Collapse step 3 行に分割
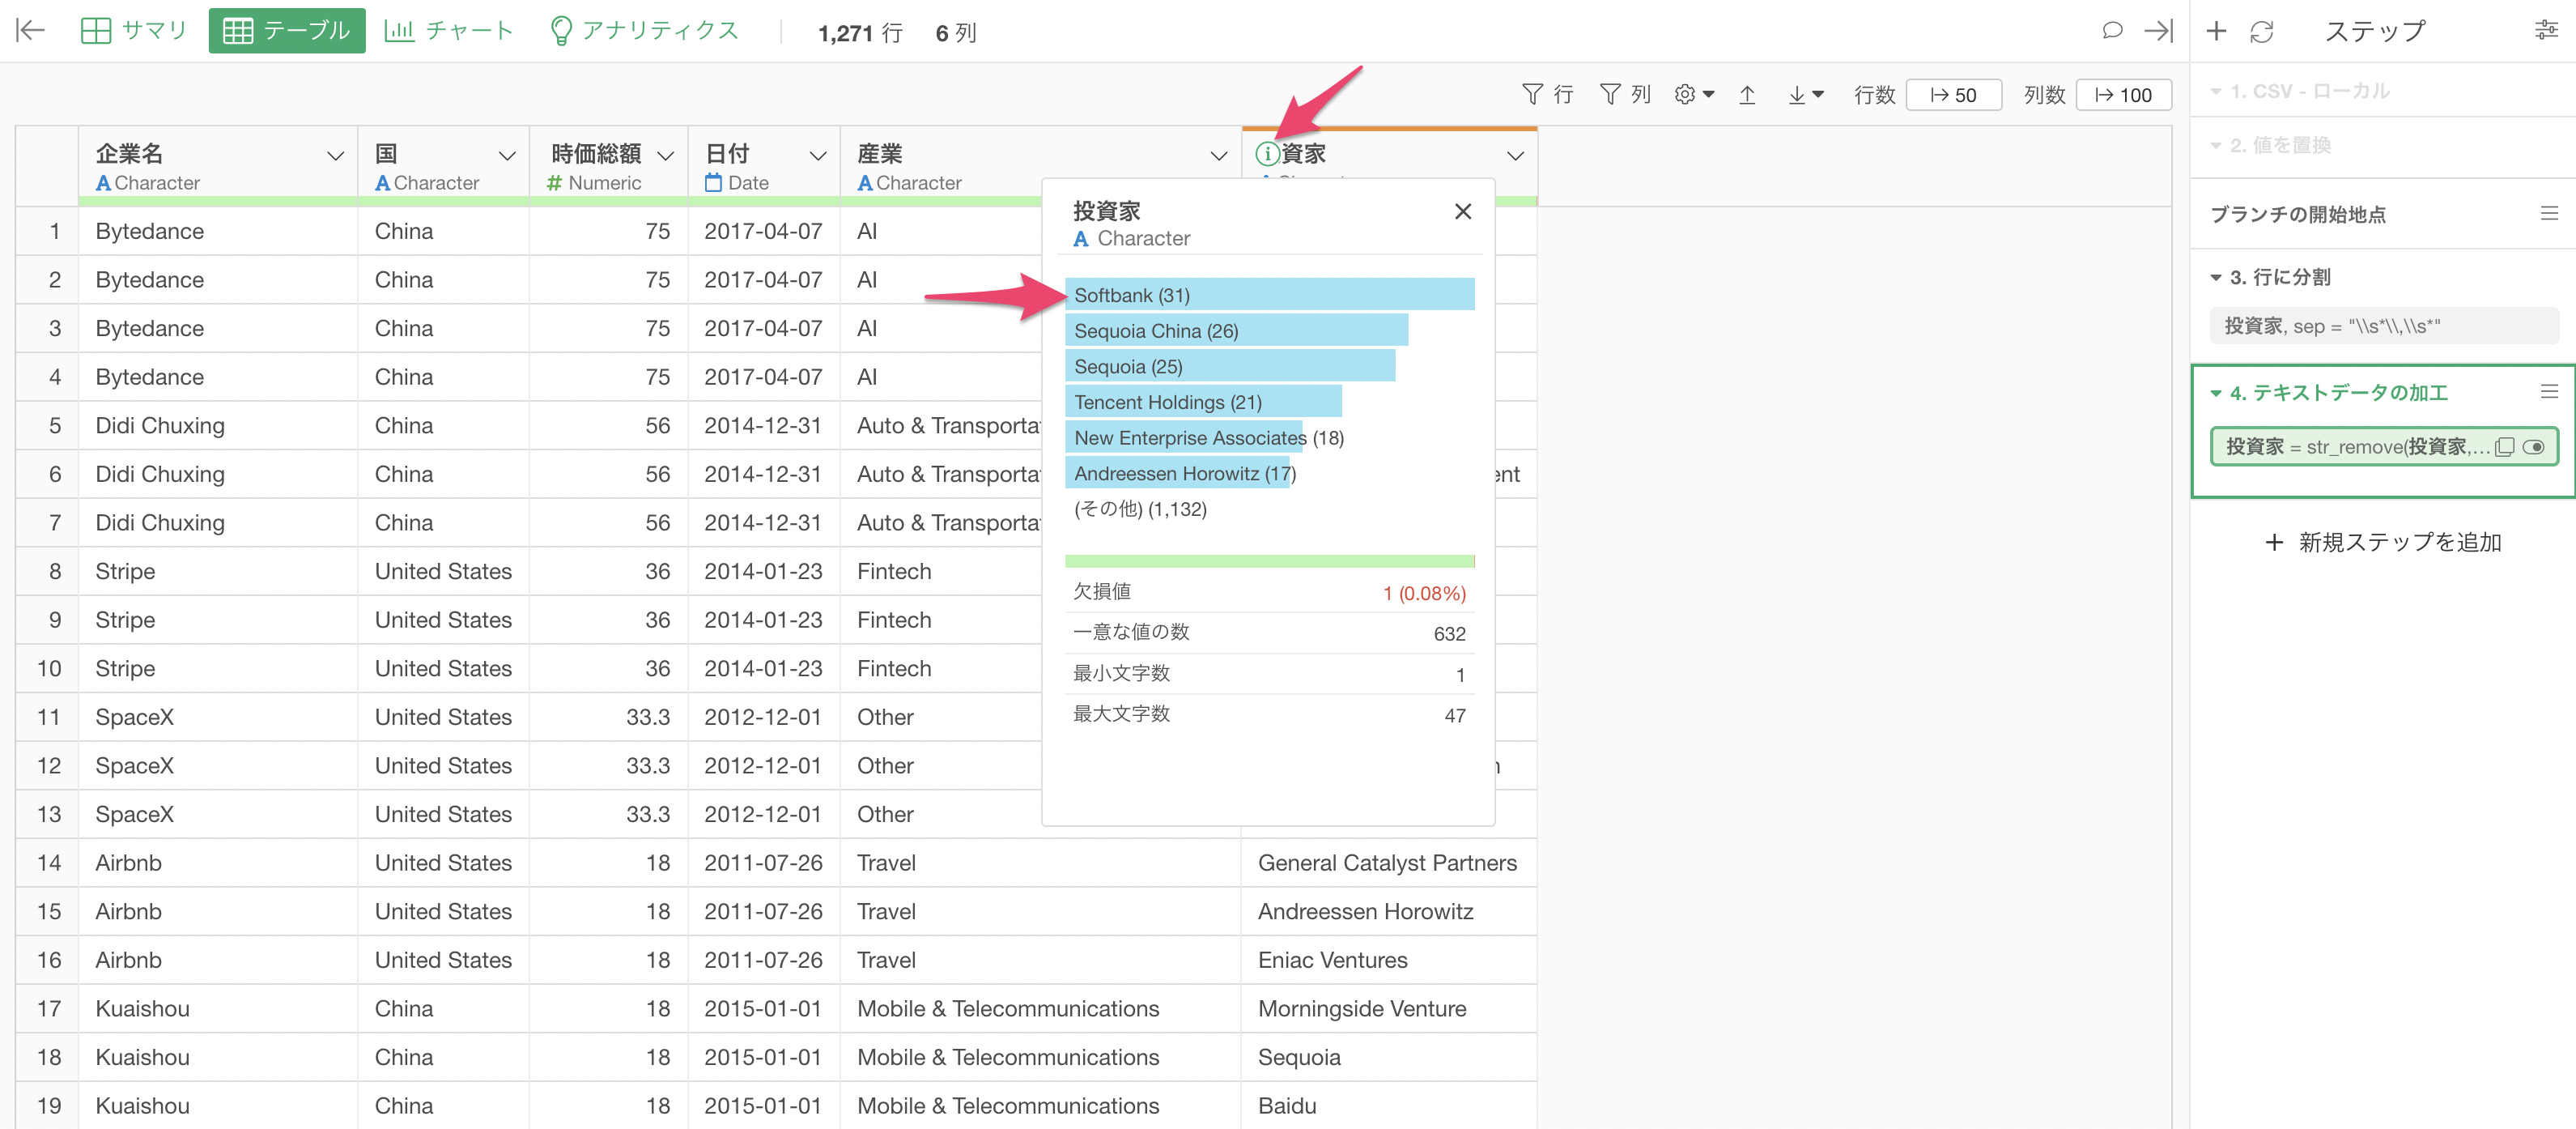Image resolution: width=2576 pixels, height=1129 pixels. tap(2216, 277)
